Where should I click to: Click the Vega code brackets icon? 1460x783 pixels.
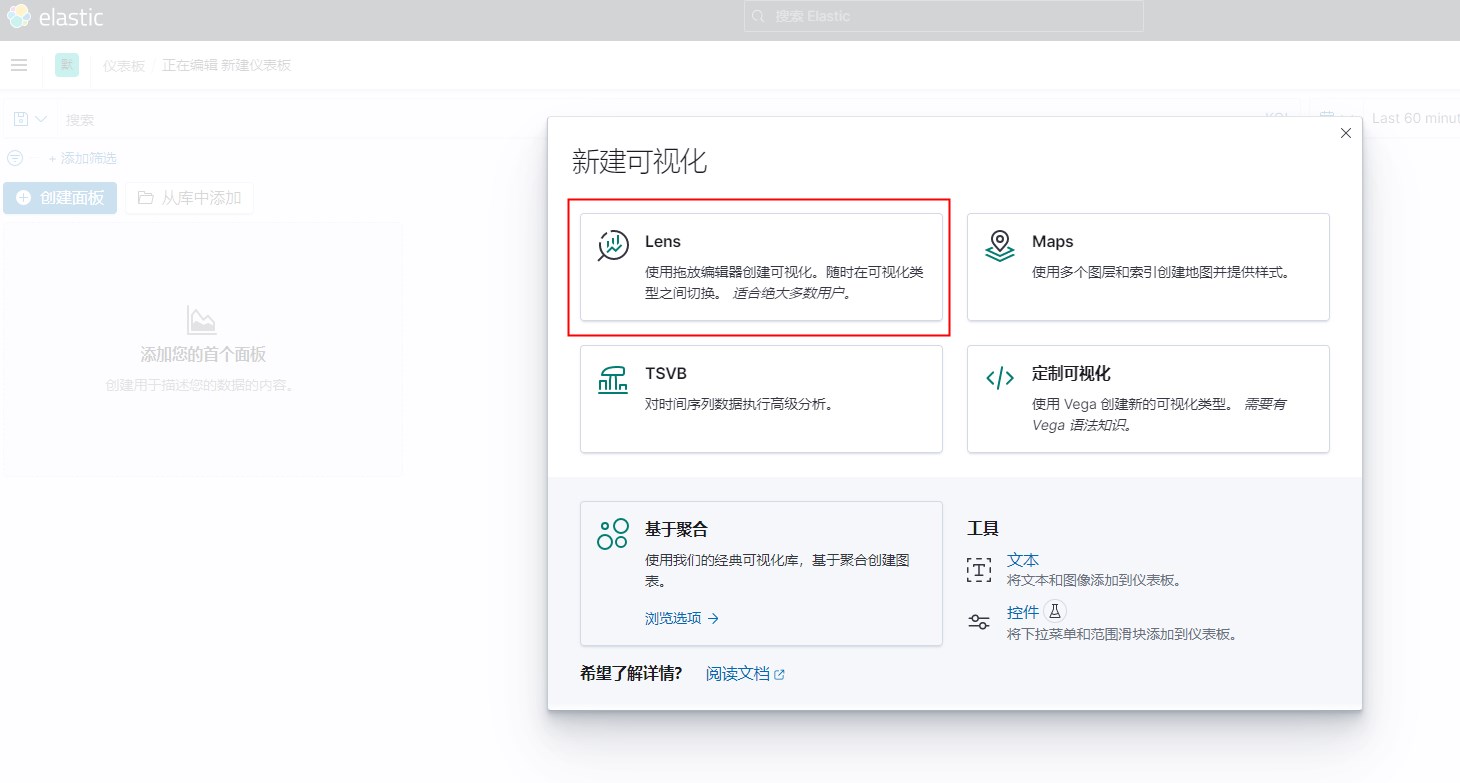pos(999,378)
